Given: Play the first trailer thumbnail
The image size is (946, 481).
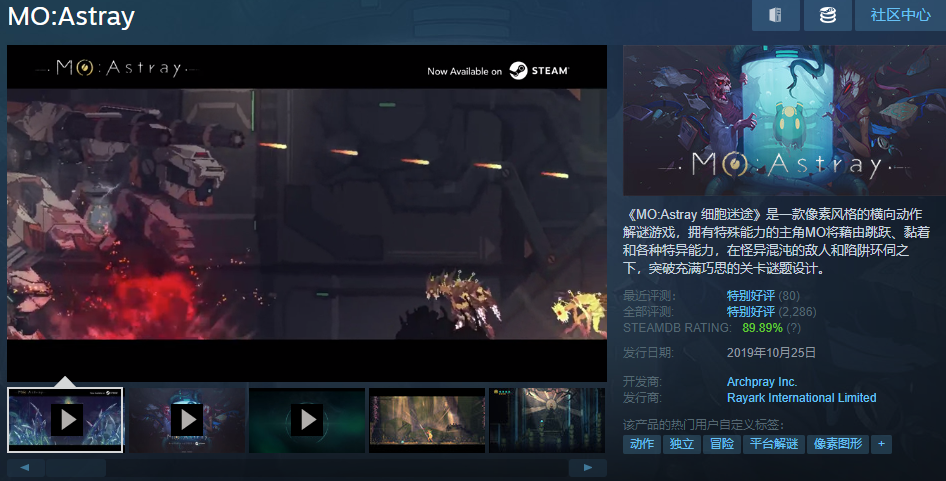Looking at the screenshot, I should click(x=65, y=420).
